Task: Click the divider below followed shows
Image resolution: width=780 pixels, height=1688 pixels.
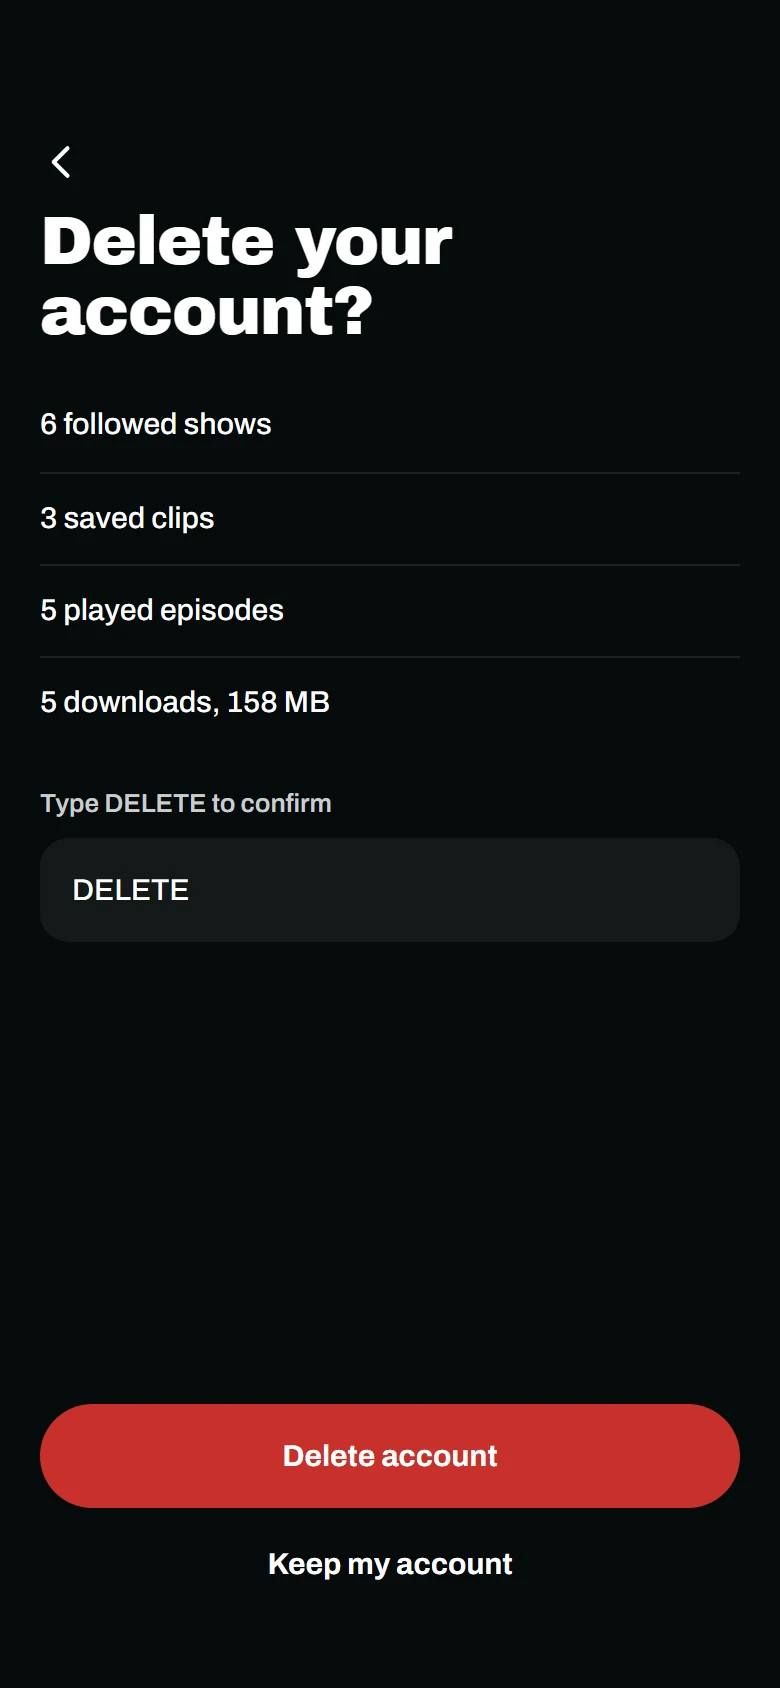Action: (390, 472)
